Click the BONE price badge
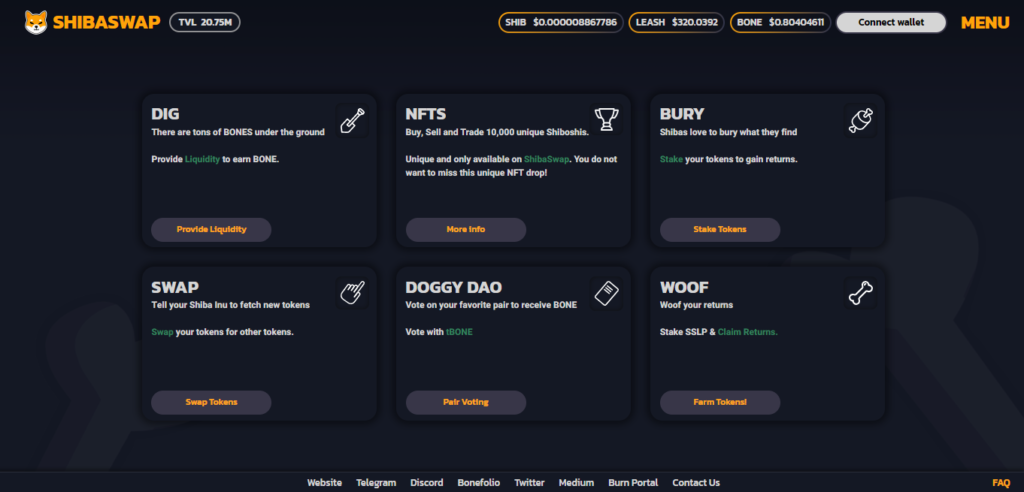Viewport: 1024px width, 492px height. (780, 22)
